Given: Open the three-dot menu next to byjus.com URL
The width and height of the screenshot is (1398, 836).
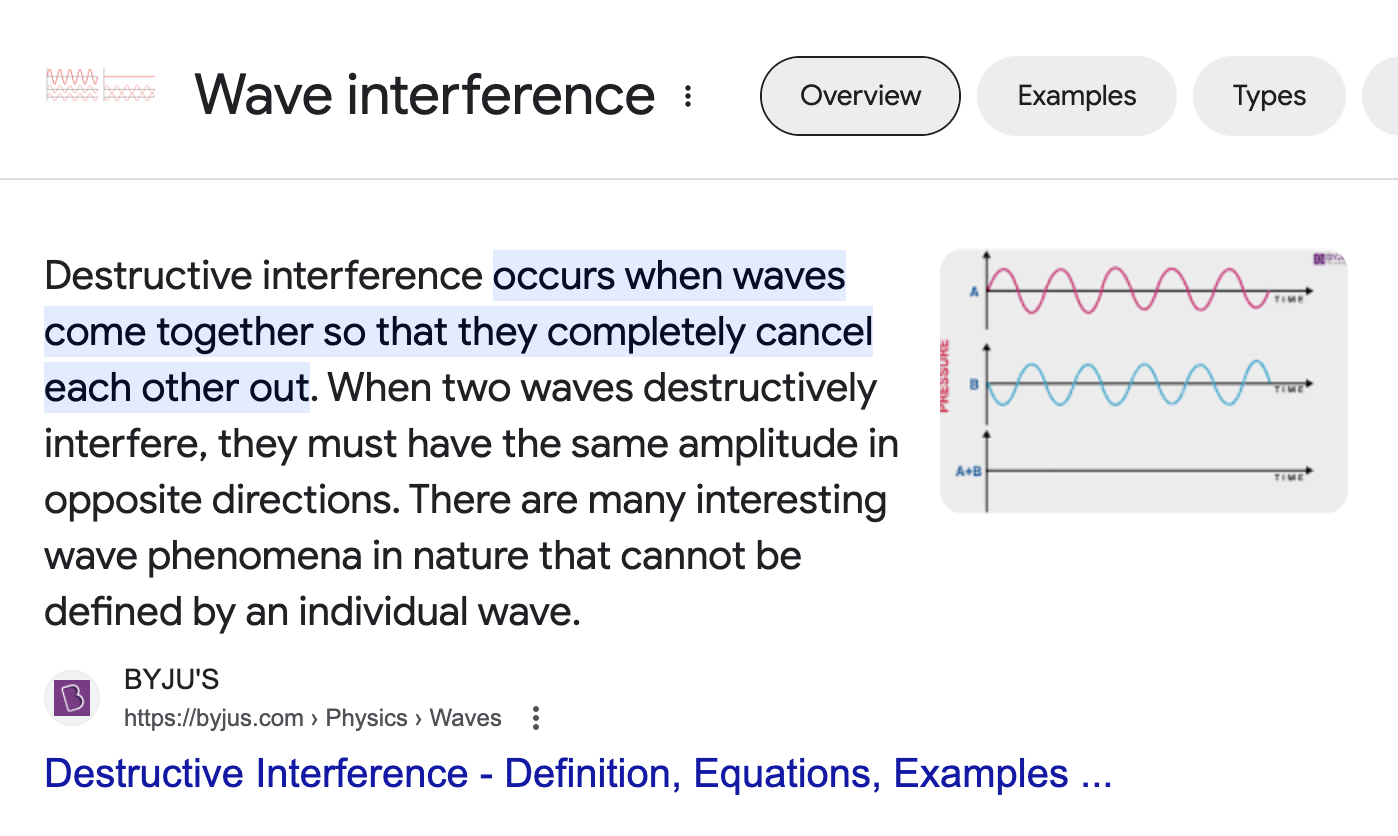Looking at the screenshot, I should (536, 718).
